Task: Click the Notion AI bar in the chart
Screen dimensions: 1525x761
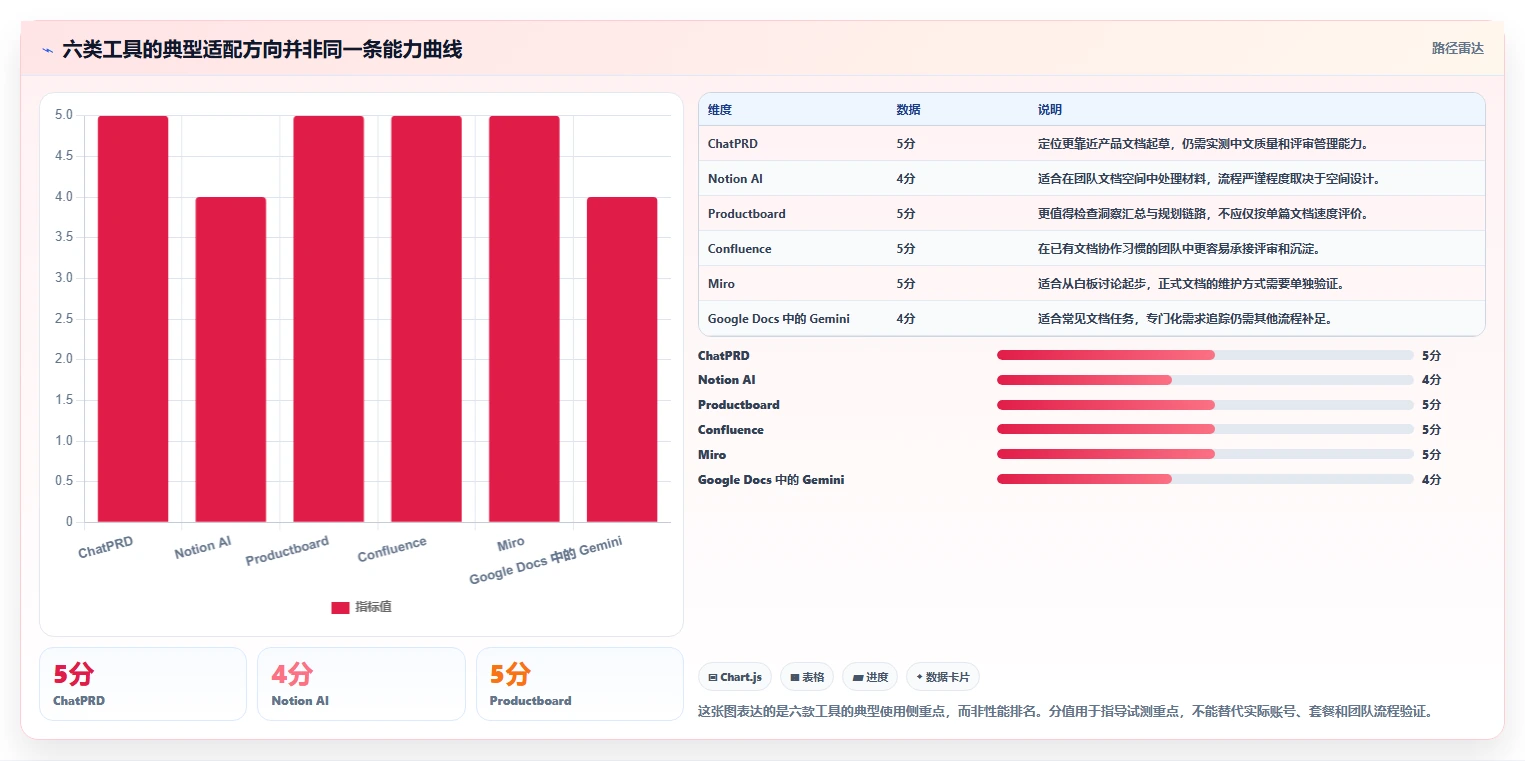Action: pyautogui.click(x=231, y=359)
